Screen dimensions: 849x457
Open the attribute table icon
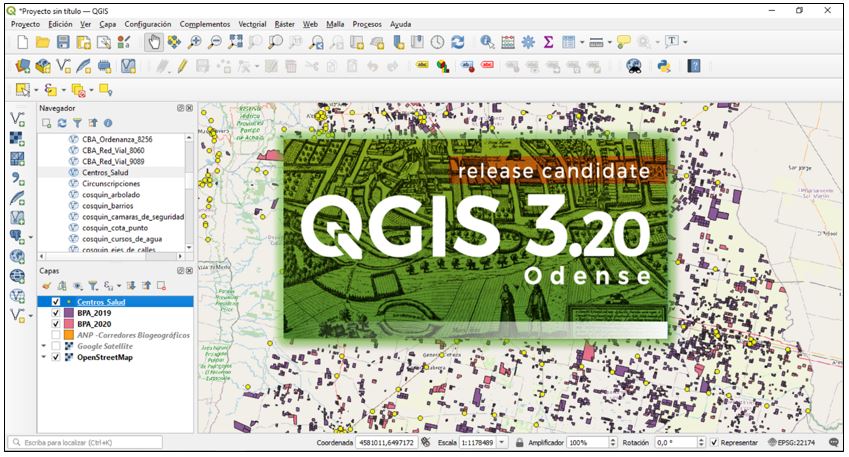(x=568, y=42)
